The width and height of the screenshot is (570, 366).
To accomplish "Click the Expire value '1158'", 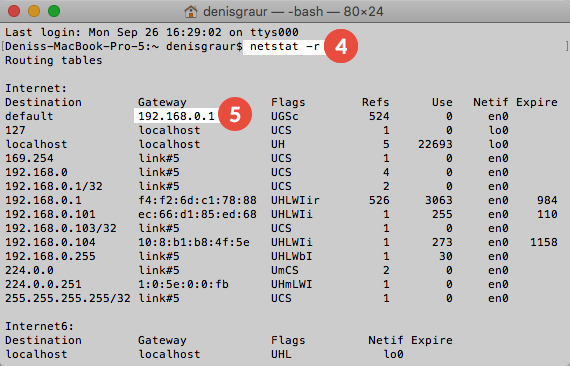I will pyautogui.click(x=544, y=242).
